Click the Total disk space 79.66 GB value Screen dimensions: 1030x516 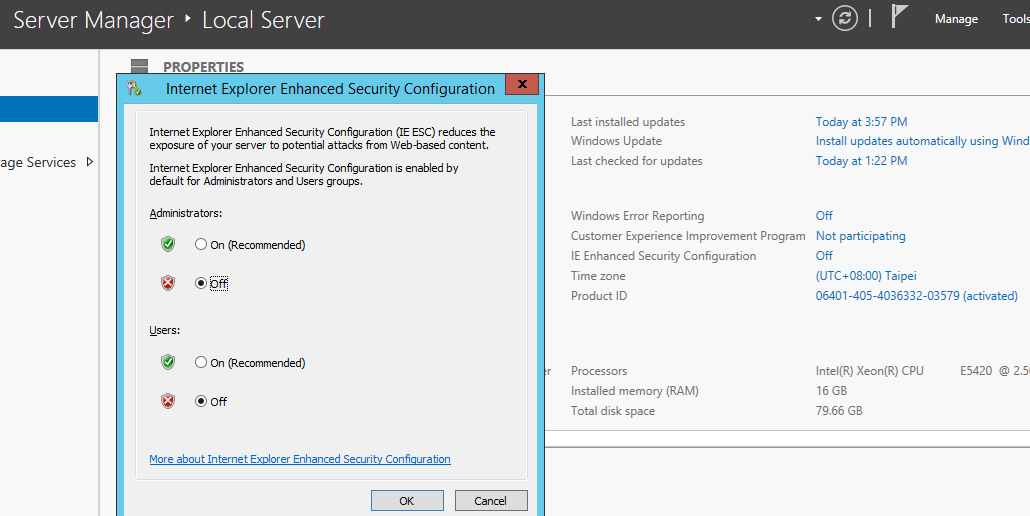point(839,411)
